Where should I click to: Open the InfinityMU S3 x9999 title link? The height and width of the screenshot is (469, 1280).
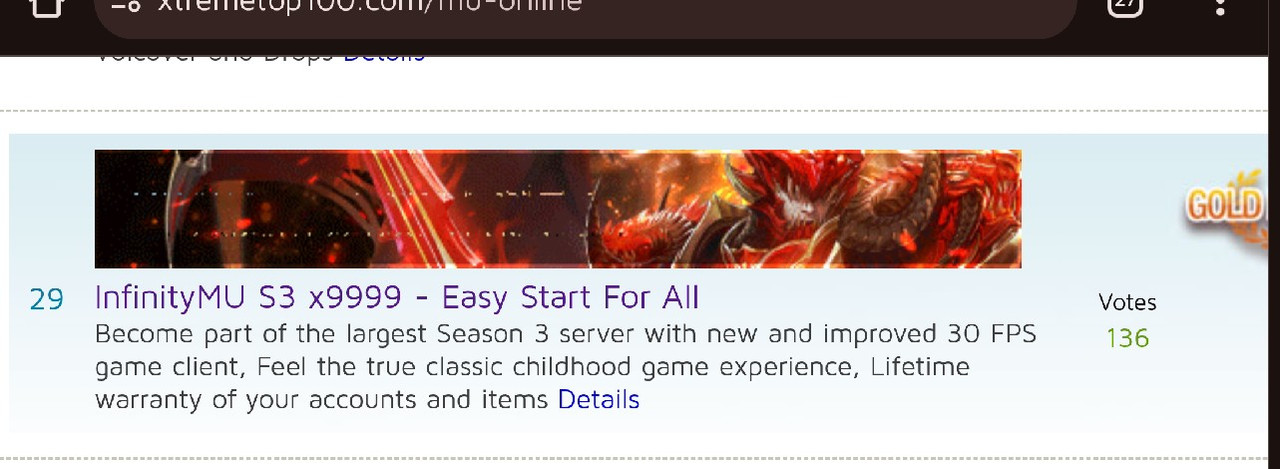click(x=397, y=298)
